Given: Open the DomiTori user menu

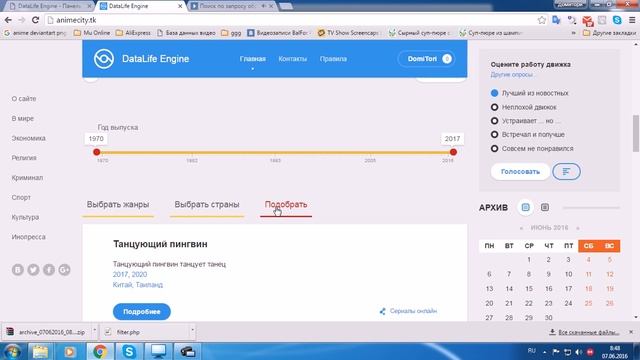Looking at the screenshot, I should coord(427,59).
